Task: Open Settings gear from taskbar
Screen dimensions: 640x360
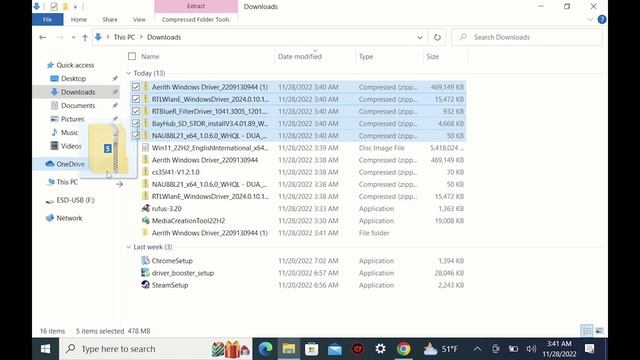Action: pyautogui.click(x=380, y=349)
